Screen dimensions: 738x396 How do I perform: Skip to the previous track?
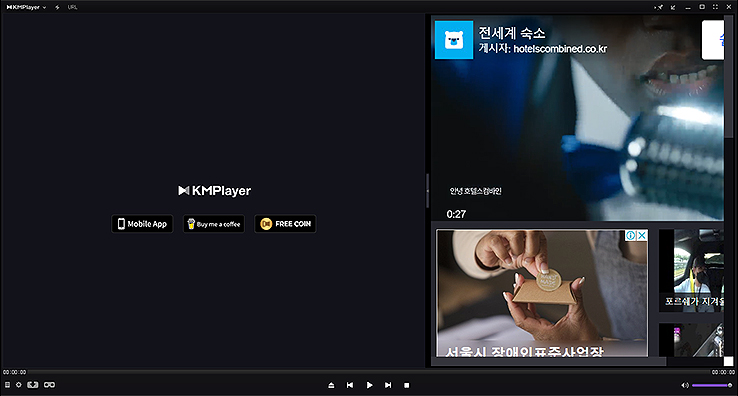350,385
